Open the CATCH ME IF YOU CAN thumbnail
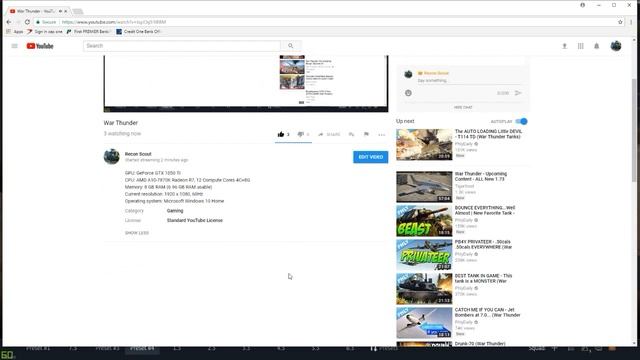Image resolution: width=640 pixels, height=360 pixels. 424,323
